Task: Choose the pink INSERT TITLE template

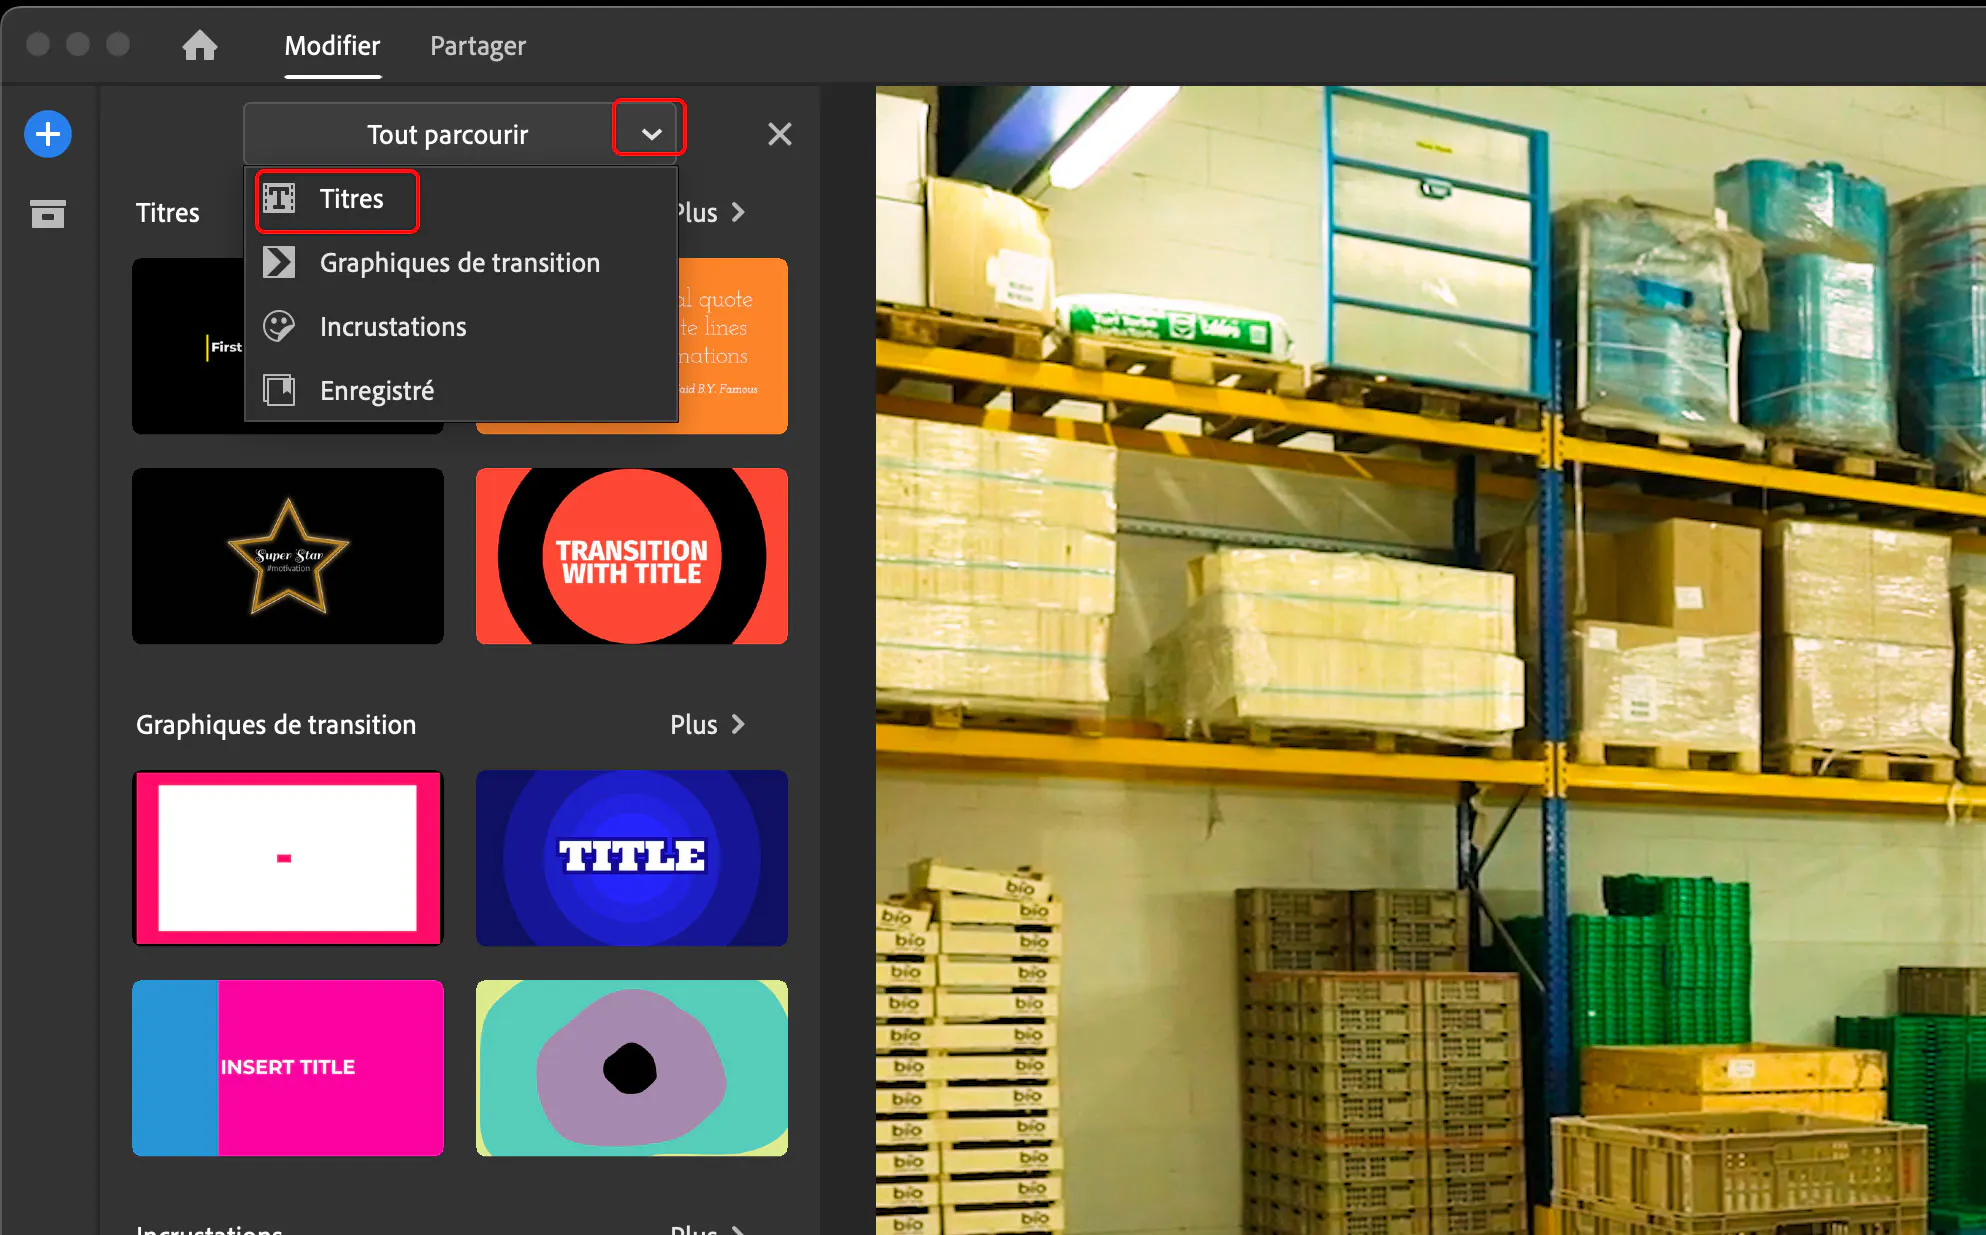Action: pyautogui.click(x=288, y=1068)
